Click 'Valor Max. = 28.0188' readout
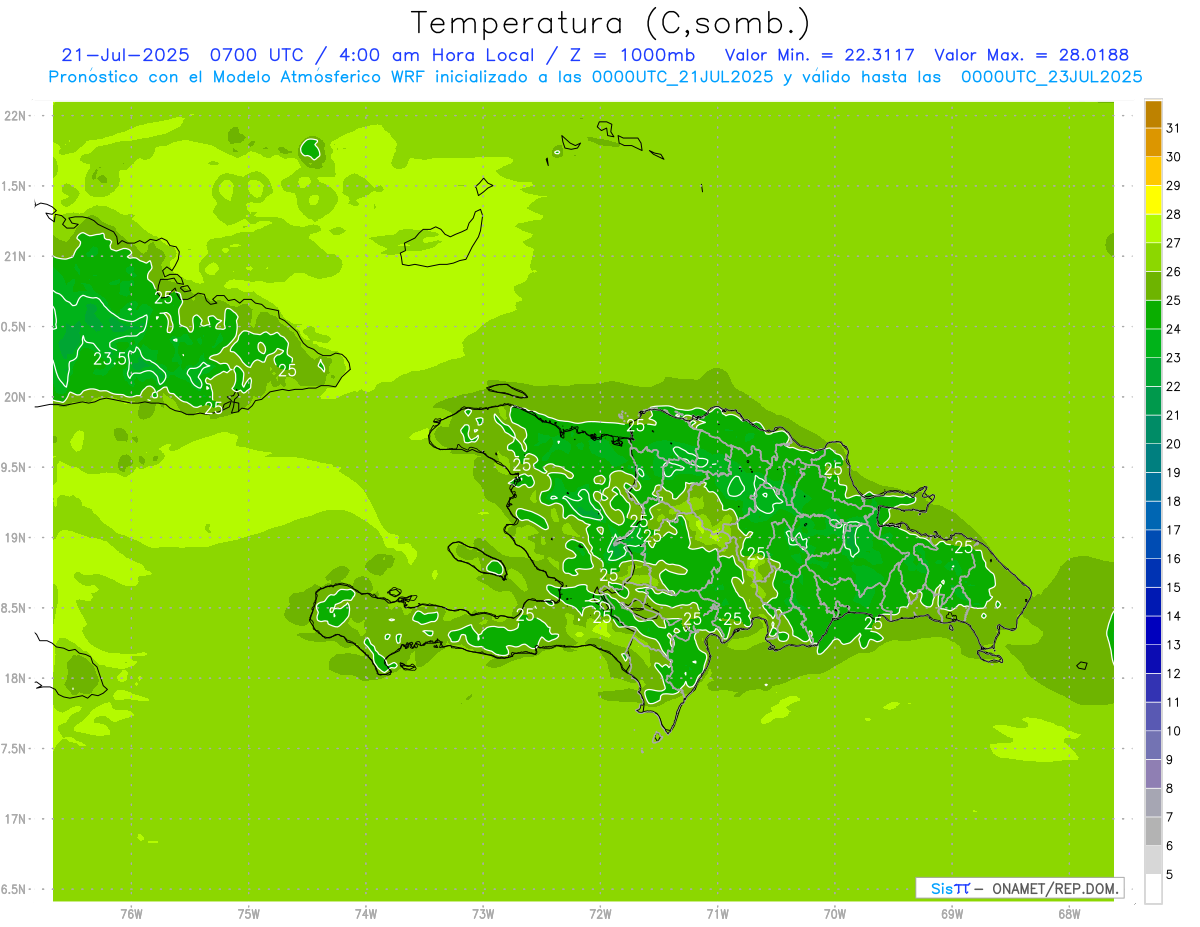The height and width of the screenshot is (927, 1200). point(1031,55)
